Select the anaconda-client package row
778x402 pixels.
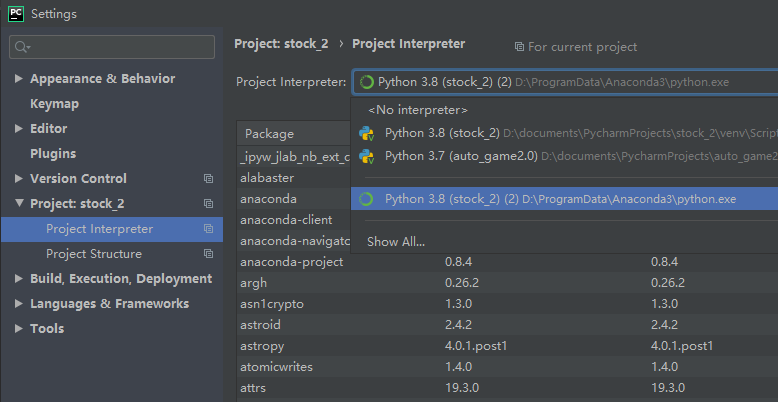click(294, 220)
